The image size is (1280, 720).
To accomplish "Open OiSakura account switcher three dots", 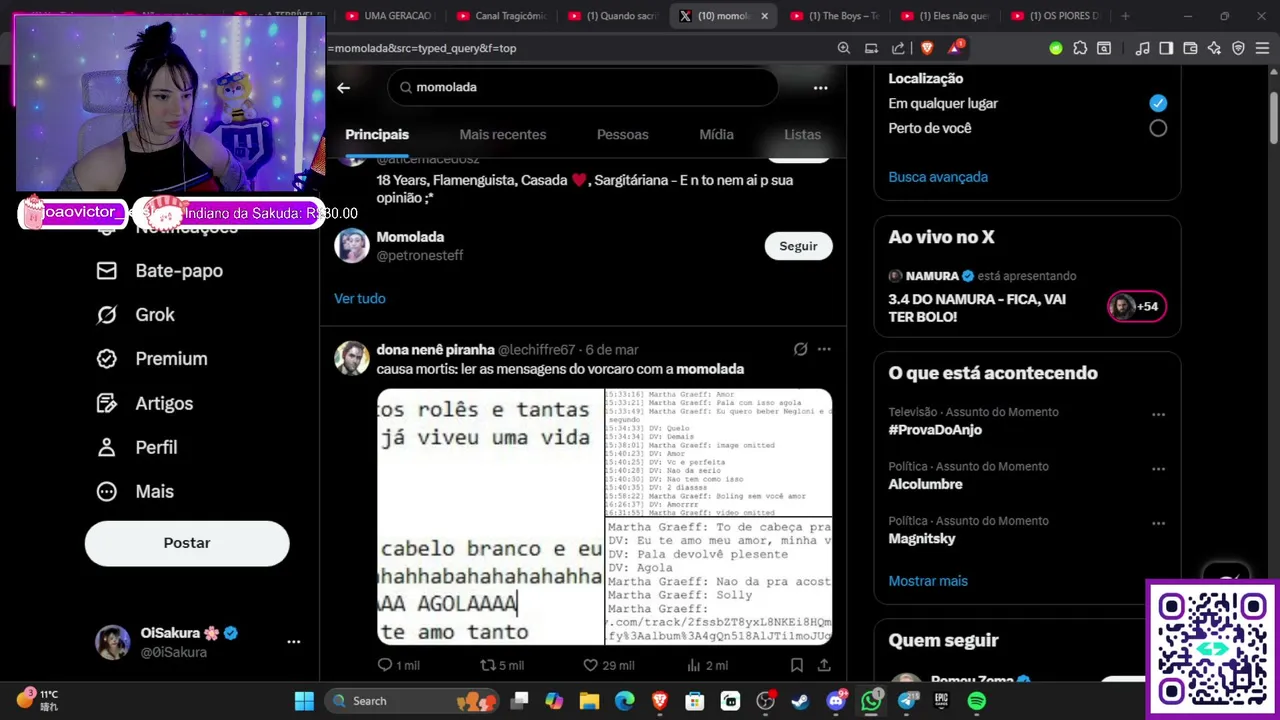I will pos(293,642).
